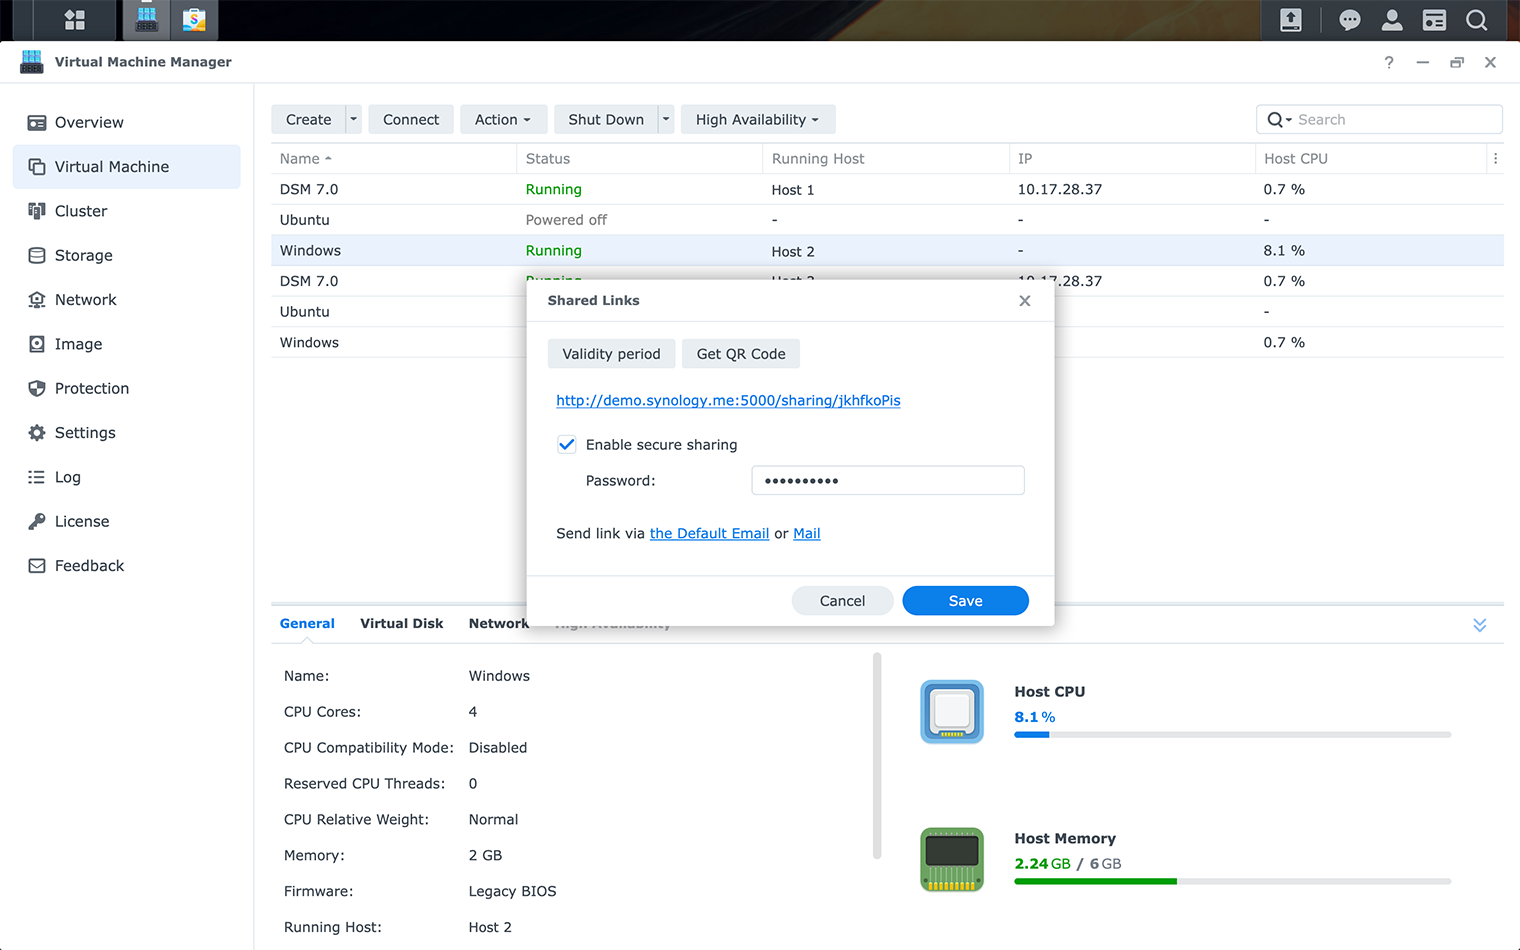Switch to the General tab
The height and width of the screenshot is (950, 1520).
pyautogui.click(x=306, y=623)
